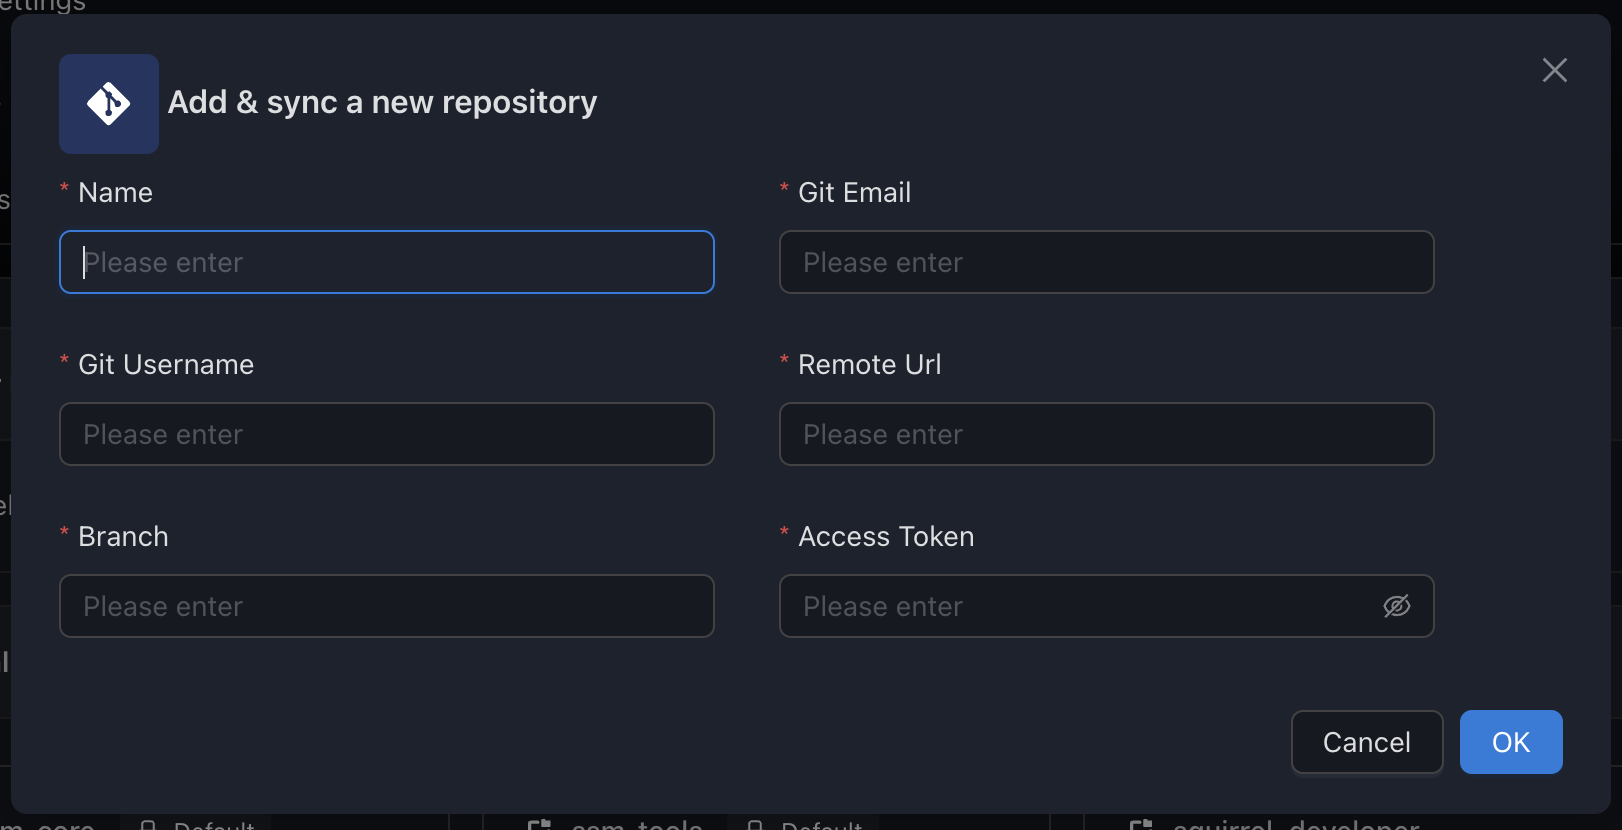
Task: Click the Git Email input field
Action: (x=1107, y=262)
